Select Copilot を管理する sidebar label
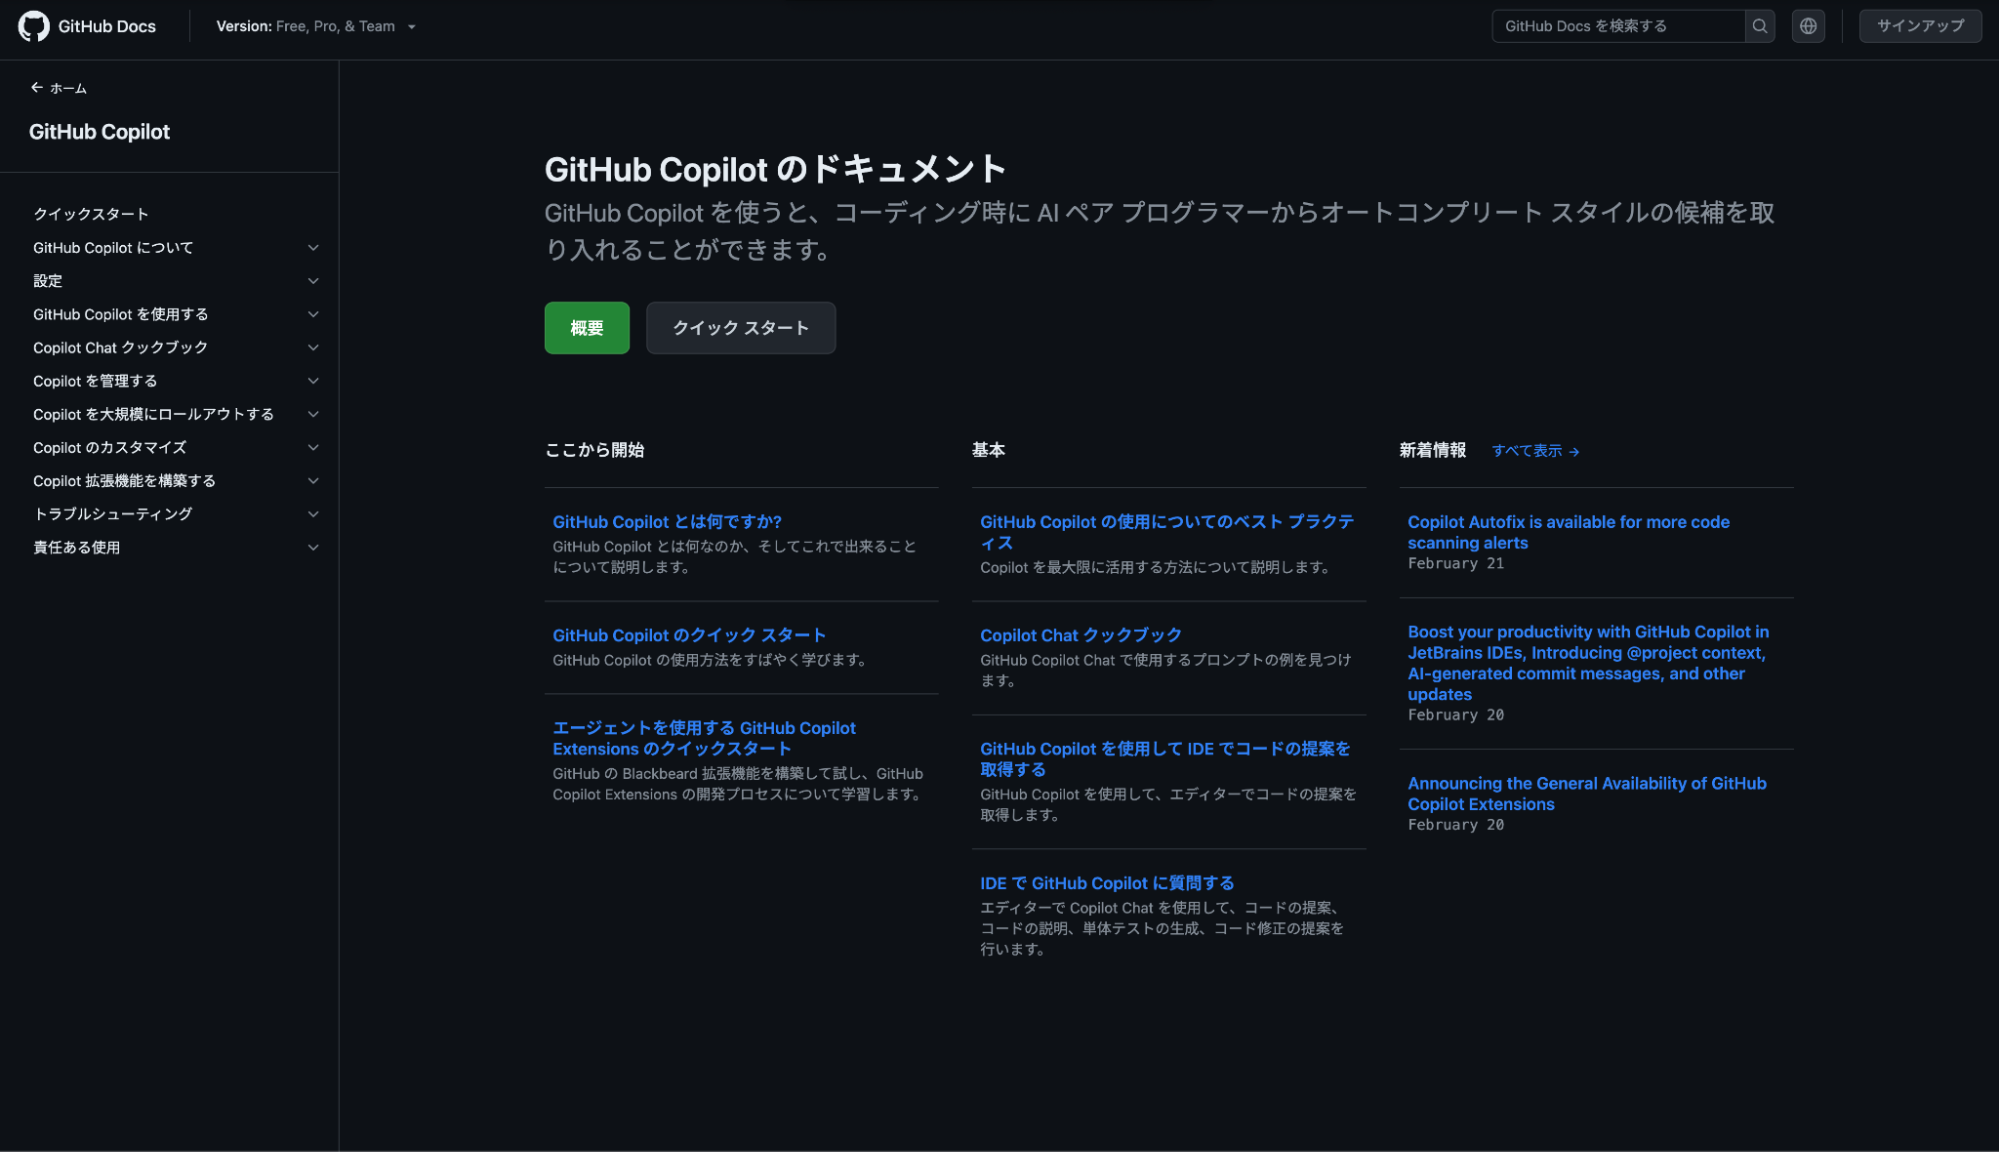This screenshot has height=1152, width=1999. coord(95,381)
